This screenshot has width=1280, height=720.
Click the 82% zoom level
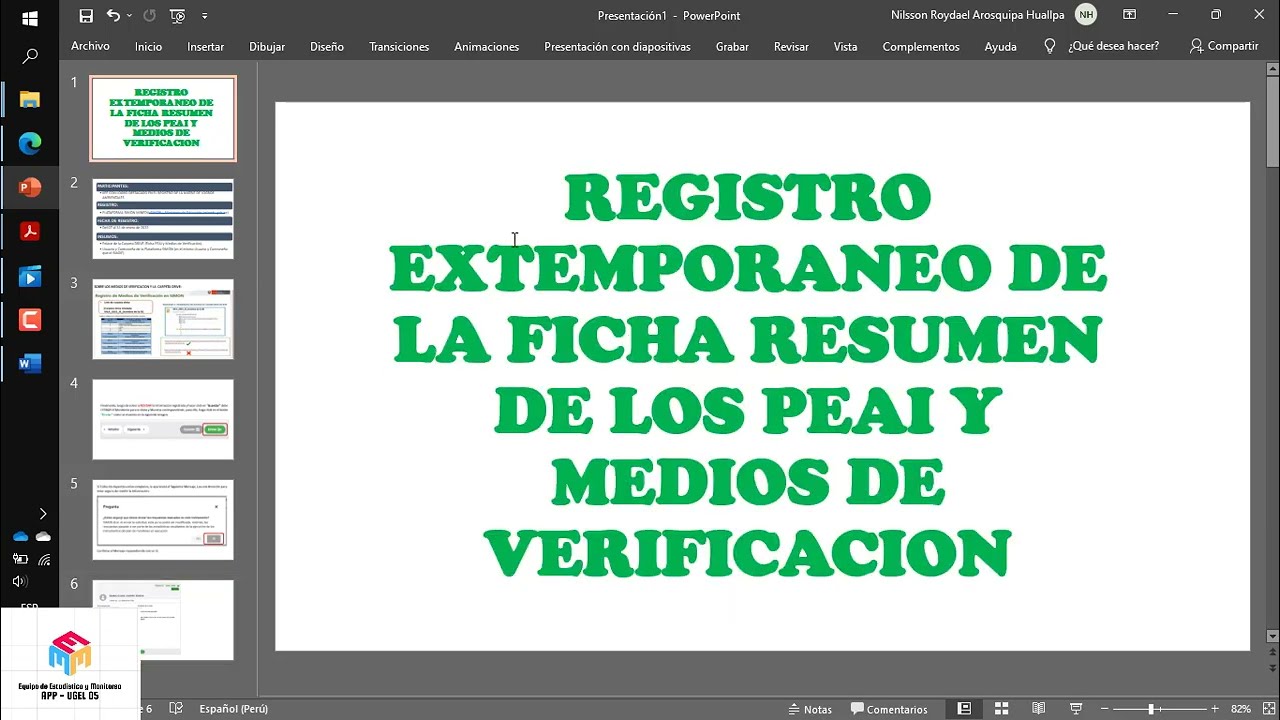(1241, 709)
